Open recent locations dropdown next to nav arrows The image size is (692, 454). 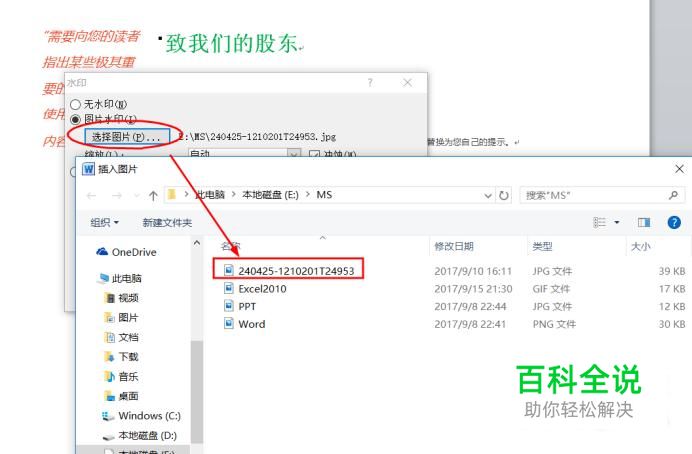click(137, 195)
